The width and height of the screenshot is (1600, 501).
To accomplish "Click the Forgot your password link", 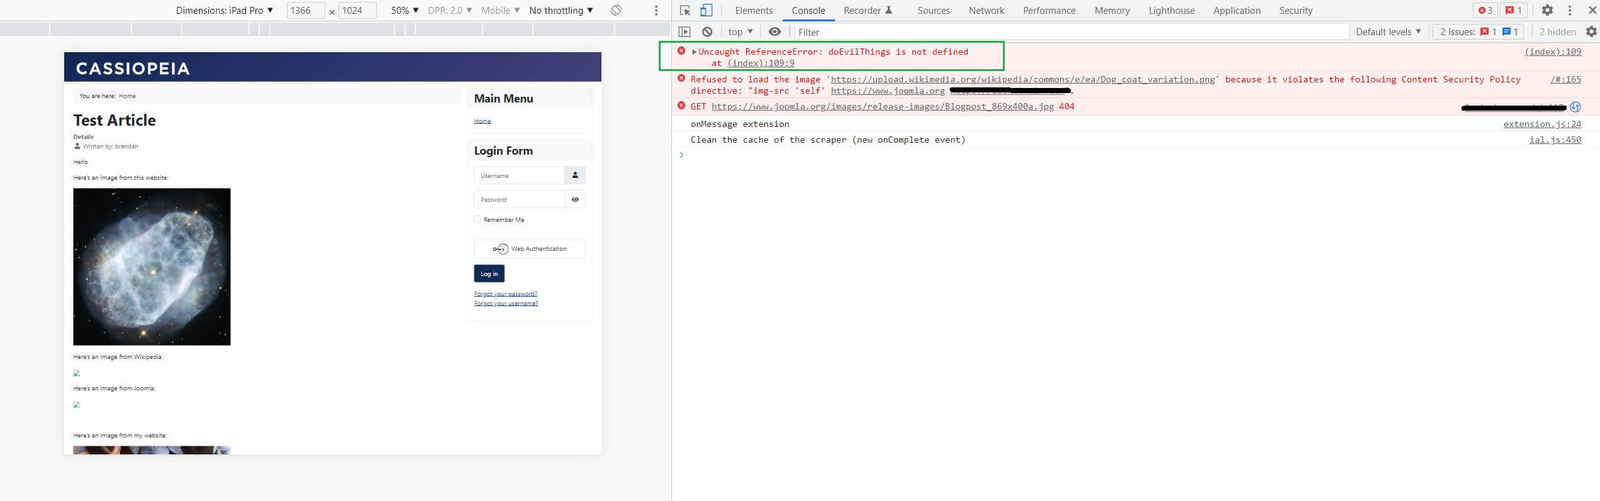I will point(506,294).
